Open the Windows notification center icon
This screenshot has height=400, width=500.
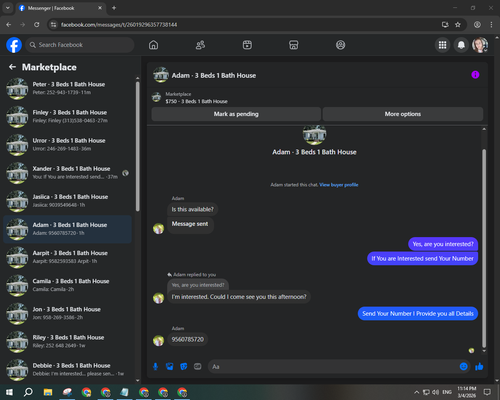[x=487, y=392]
